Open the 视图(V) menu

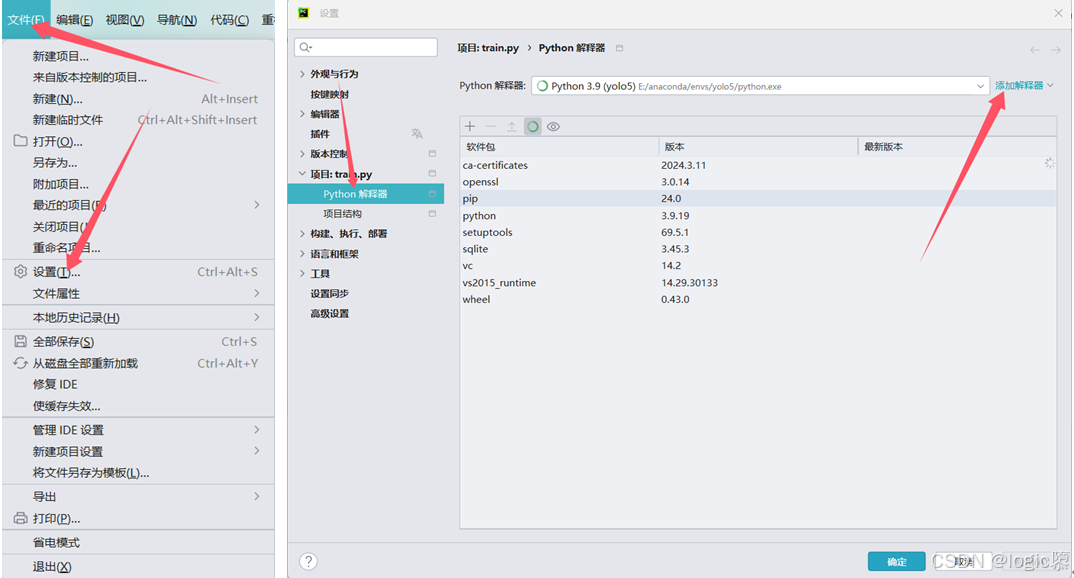[x=125, y=20]
